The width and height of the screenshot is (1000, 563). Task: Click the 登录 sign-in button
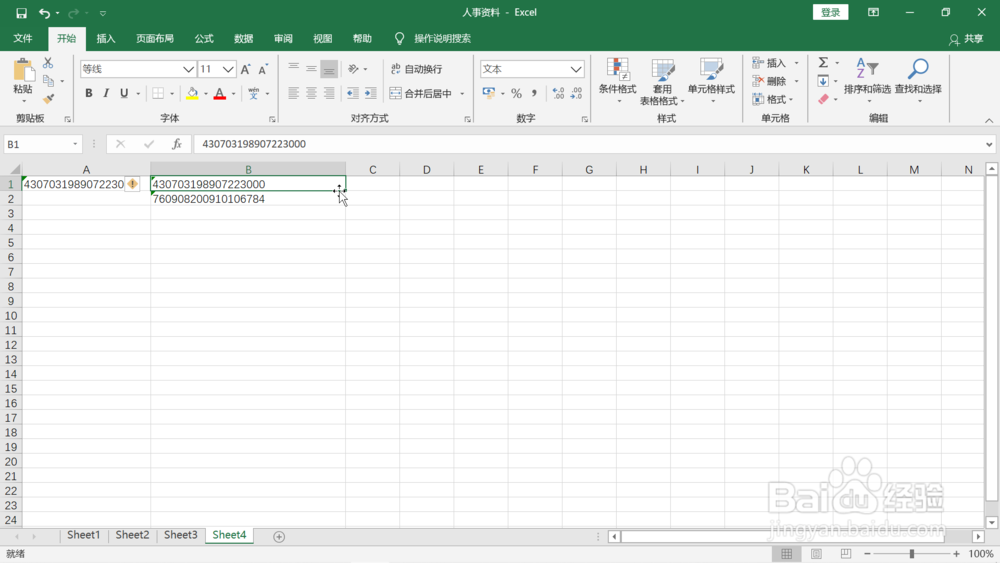click(830, 12)
